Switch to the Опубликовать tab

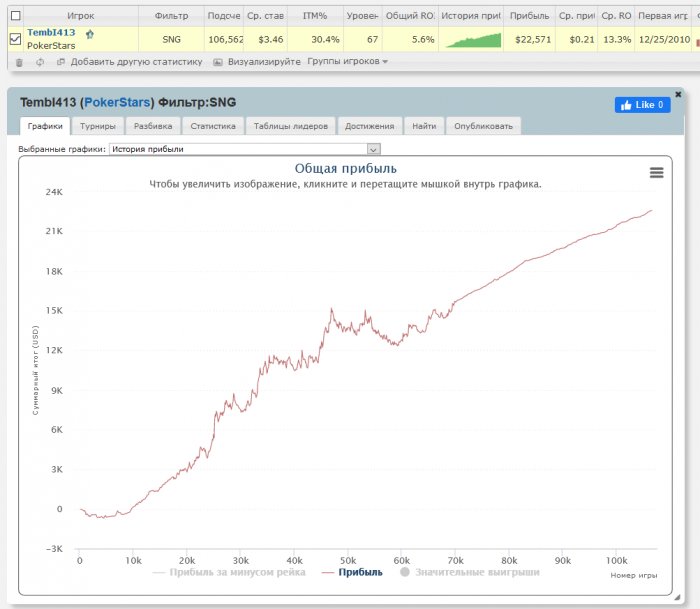point(483,126)
